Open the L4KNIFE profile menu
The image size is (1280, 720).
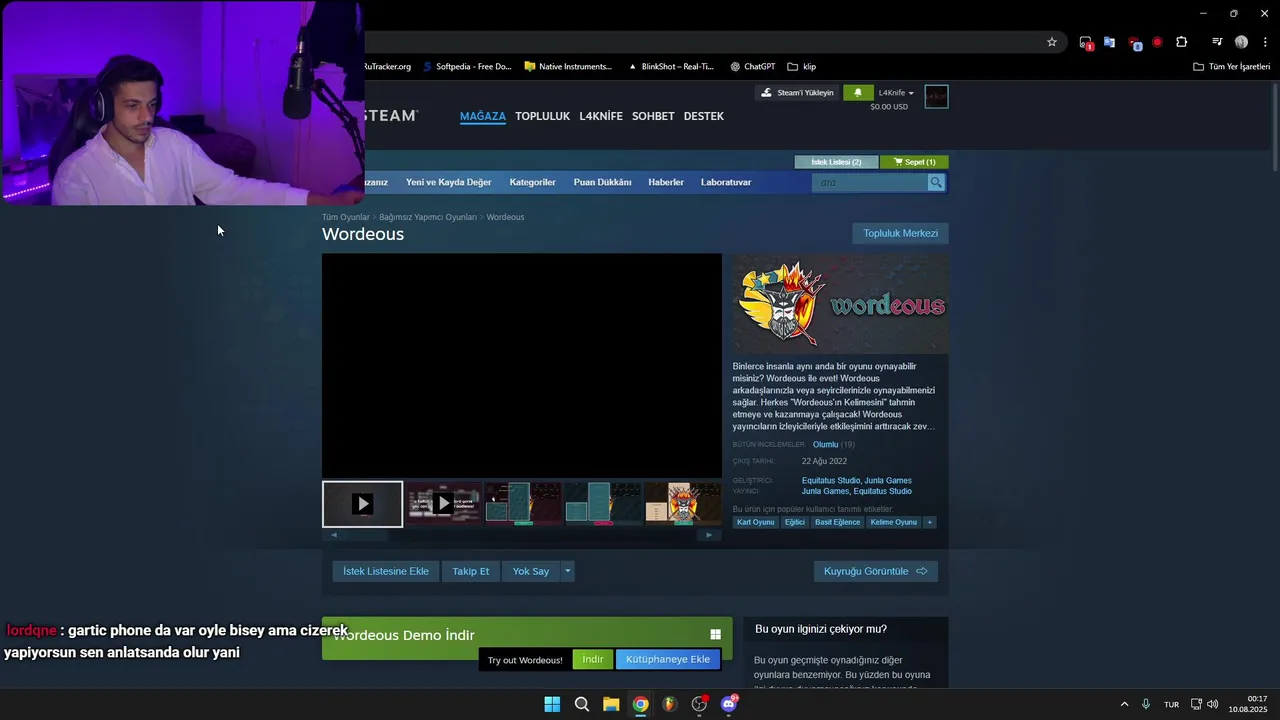click(601, 116)
